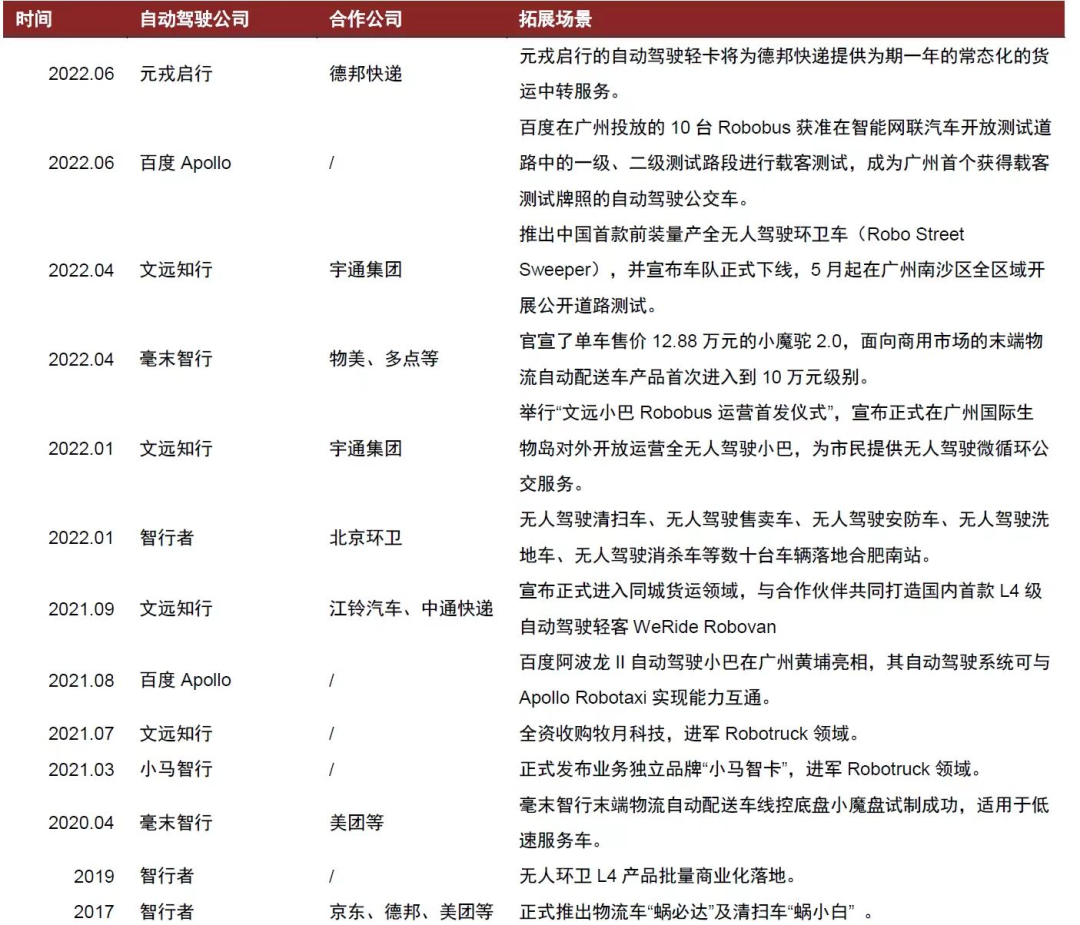The width and height of the screenshot is (1080, 925).
Task: Select the 2022.04 date in the 宇通集团 row
Action: [81, 270]
